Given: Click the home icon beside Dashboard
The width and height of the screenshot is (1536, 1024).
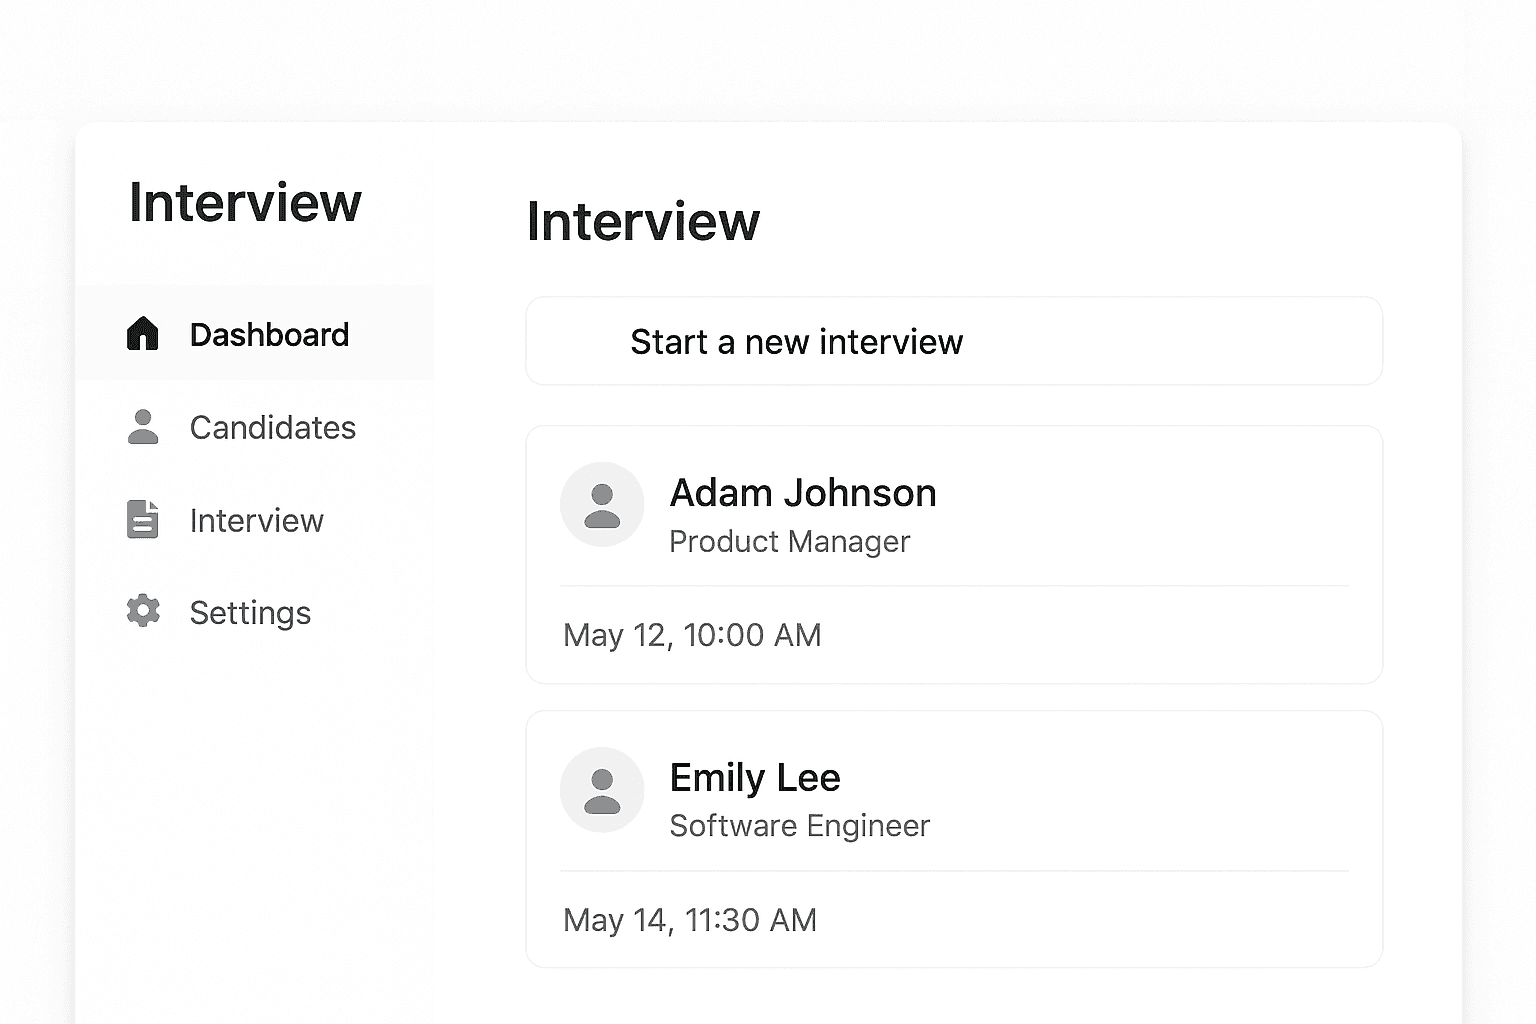Looking at the screenshot, I should [x=143, y=334].
